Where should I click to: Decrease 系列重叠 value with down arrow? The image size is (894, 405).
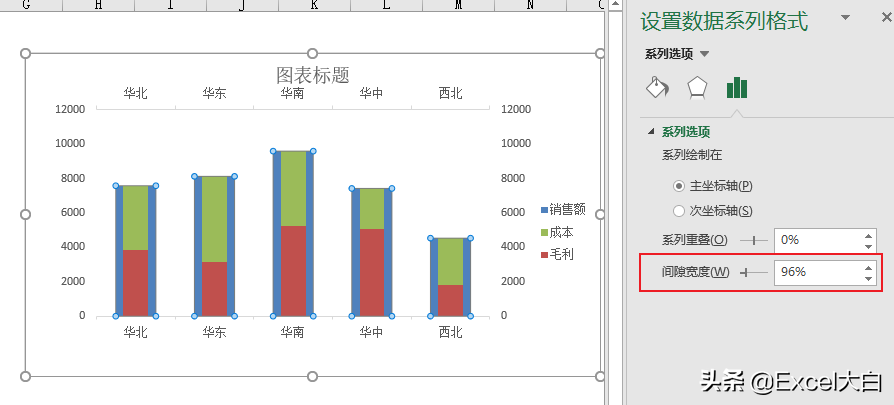(868, 246)
